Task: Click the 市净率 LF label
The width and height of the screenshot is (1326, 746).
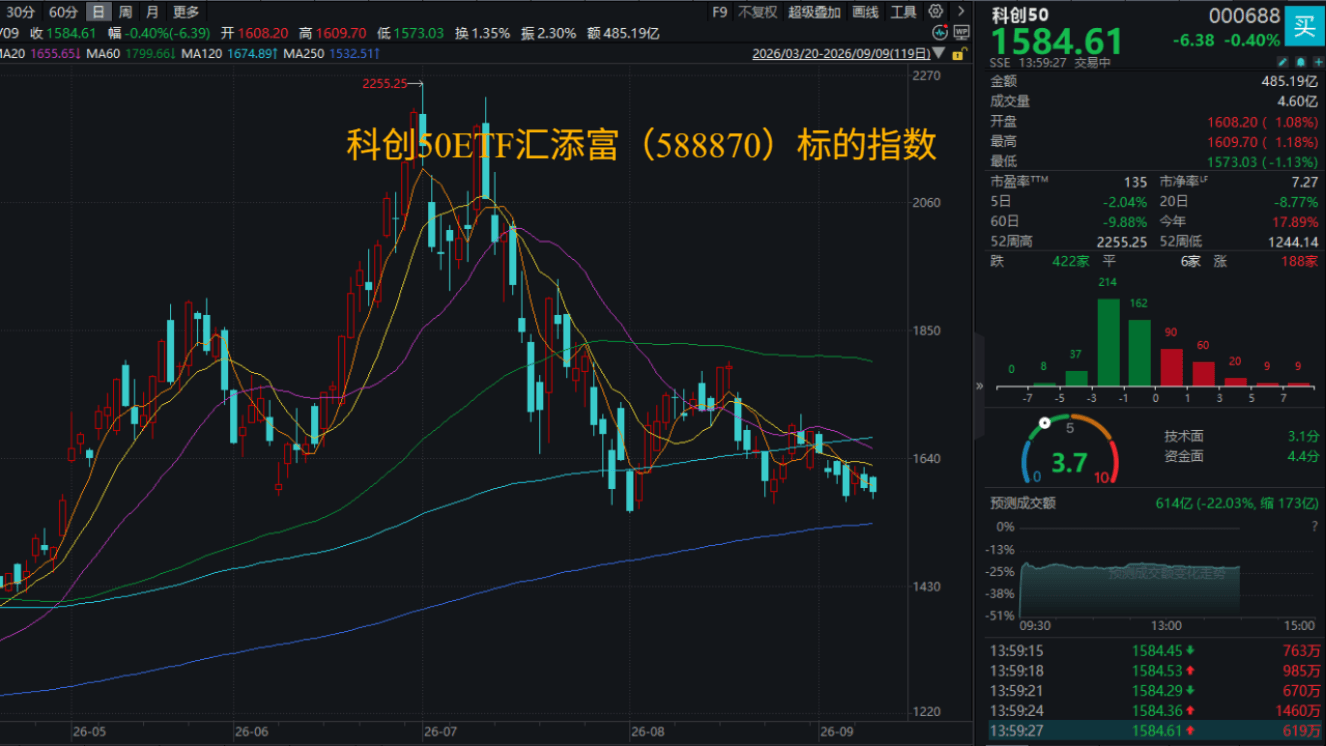Action: [1185, 182]
